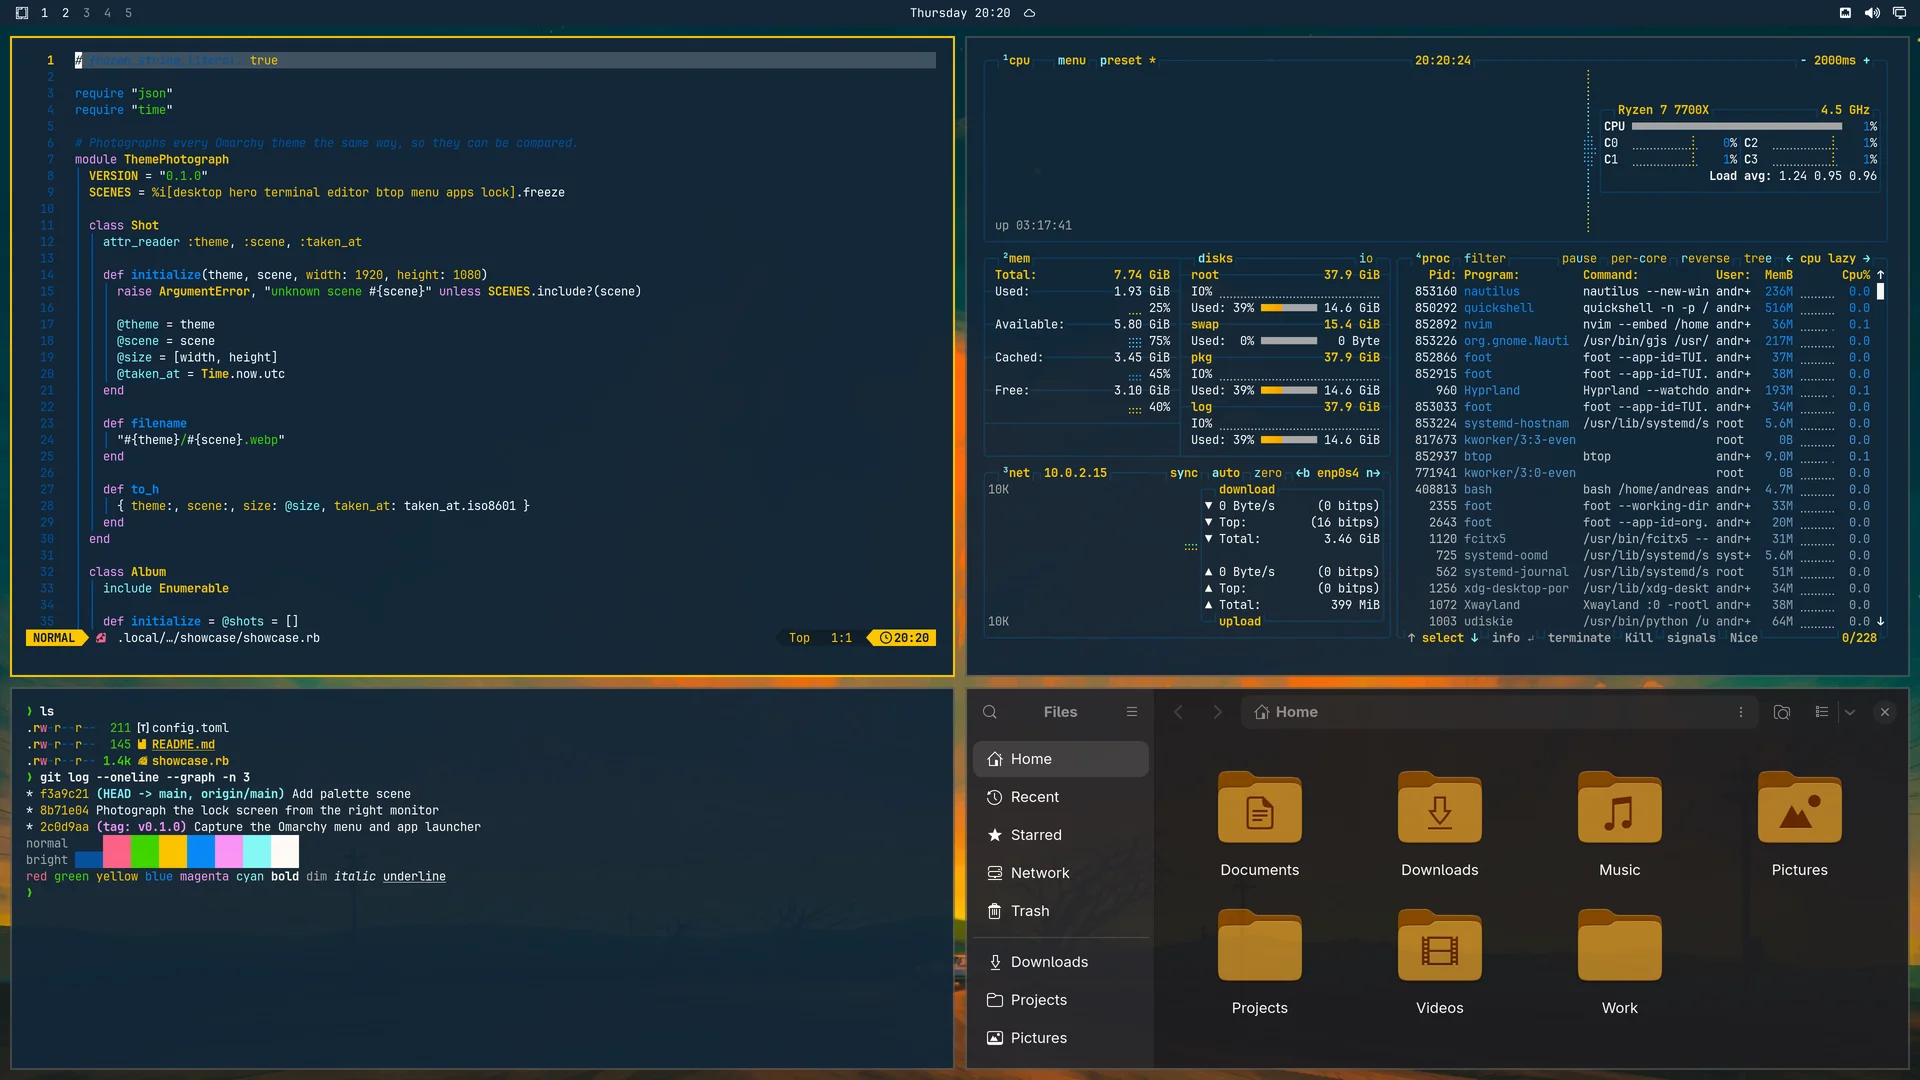Screen dimensions: 1920x1080
Task: Pause the btop process list
Action: coord(1579,258)
